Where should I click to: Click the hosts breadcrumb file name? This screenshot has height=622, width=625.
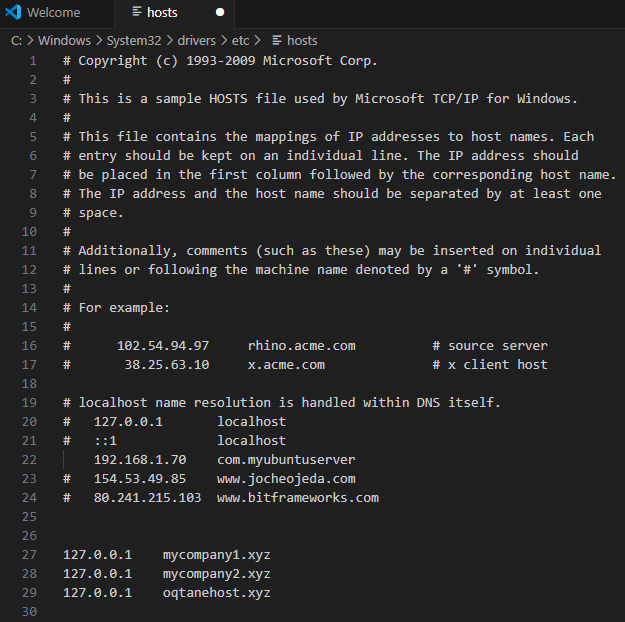point(302,41)
